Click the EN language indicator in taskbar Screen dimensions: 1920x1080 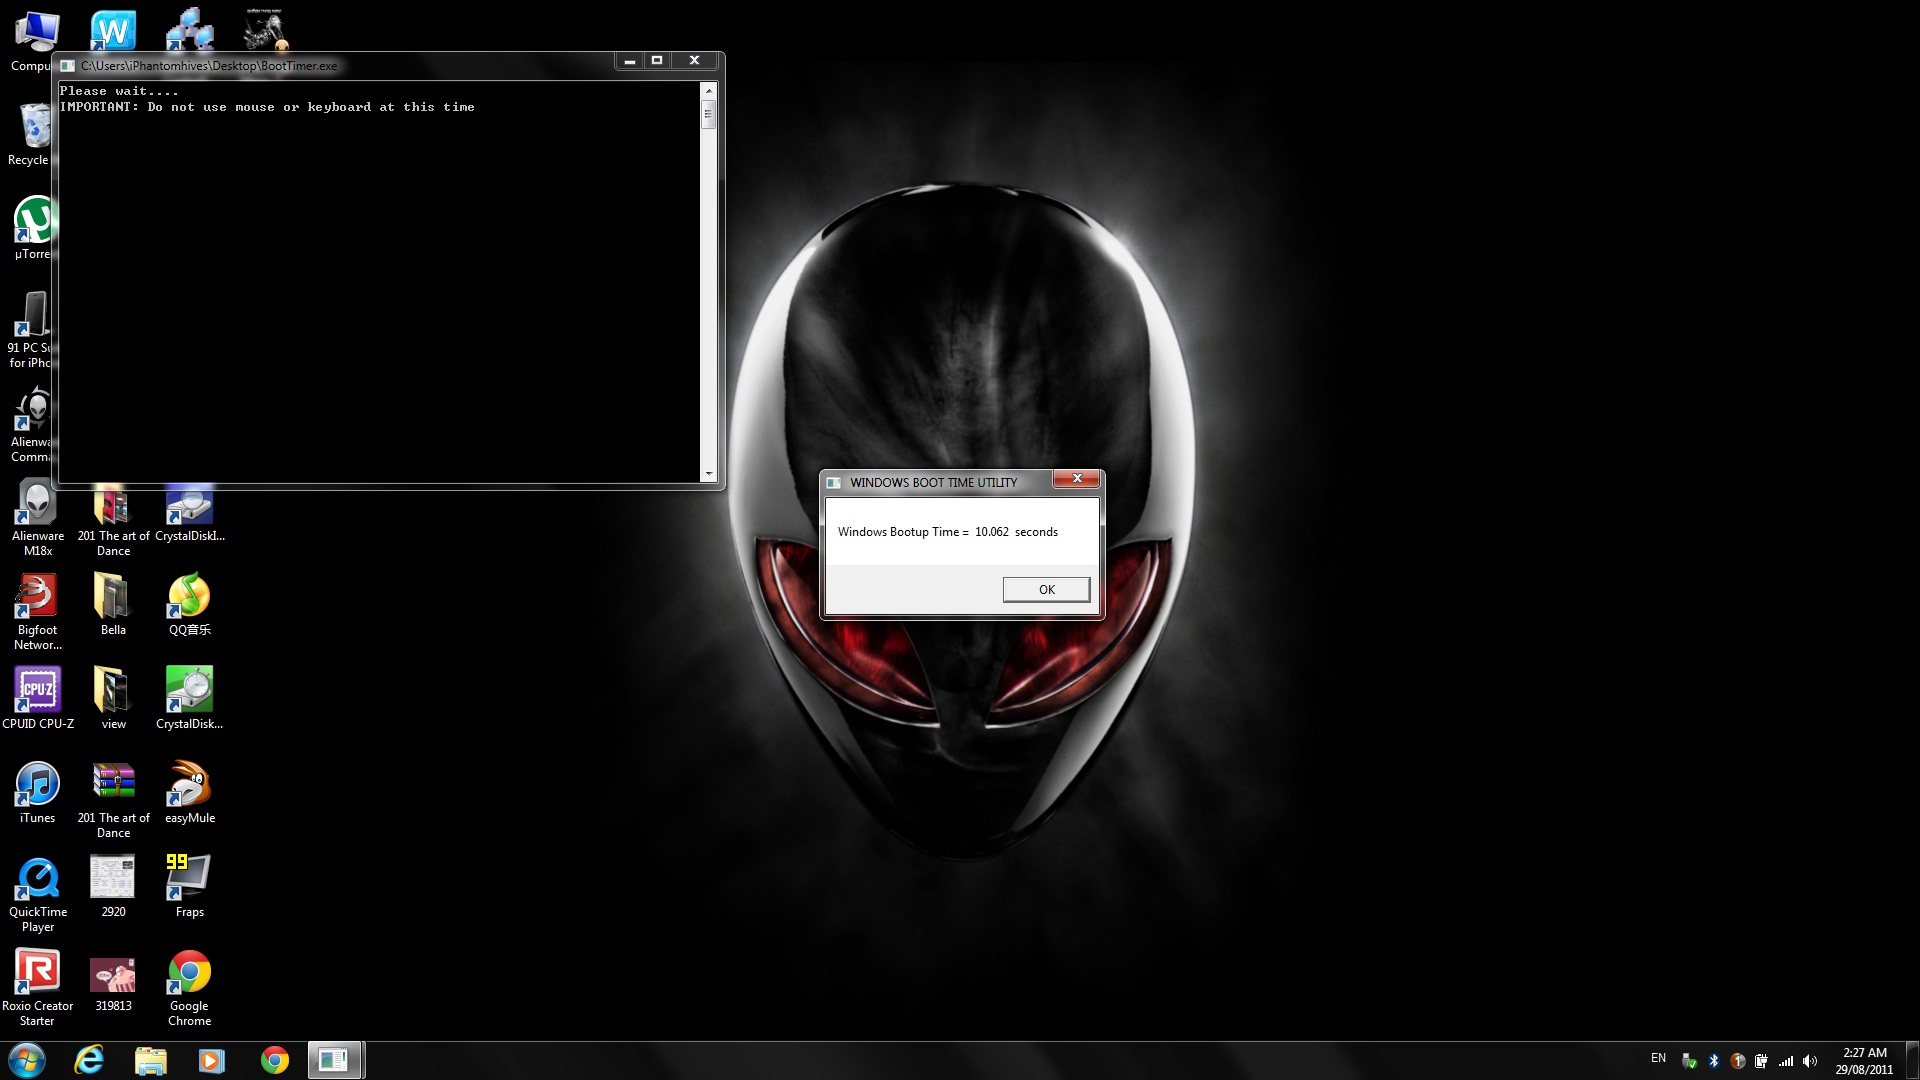pos(1658,1058)
